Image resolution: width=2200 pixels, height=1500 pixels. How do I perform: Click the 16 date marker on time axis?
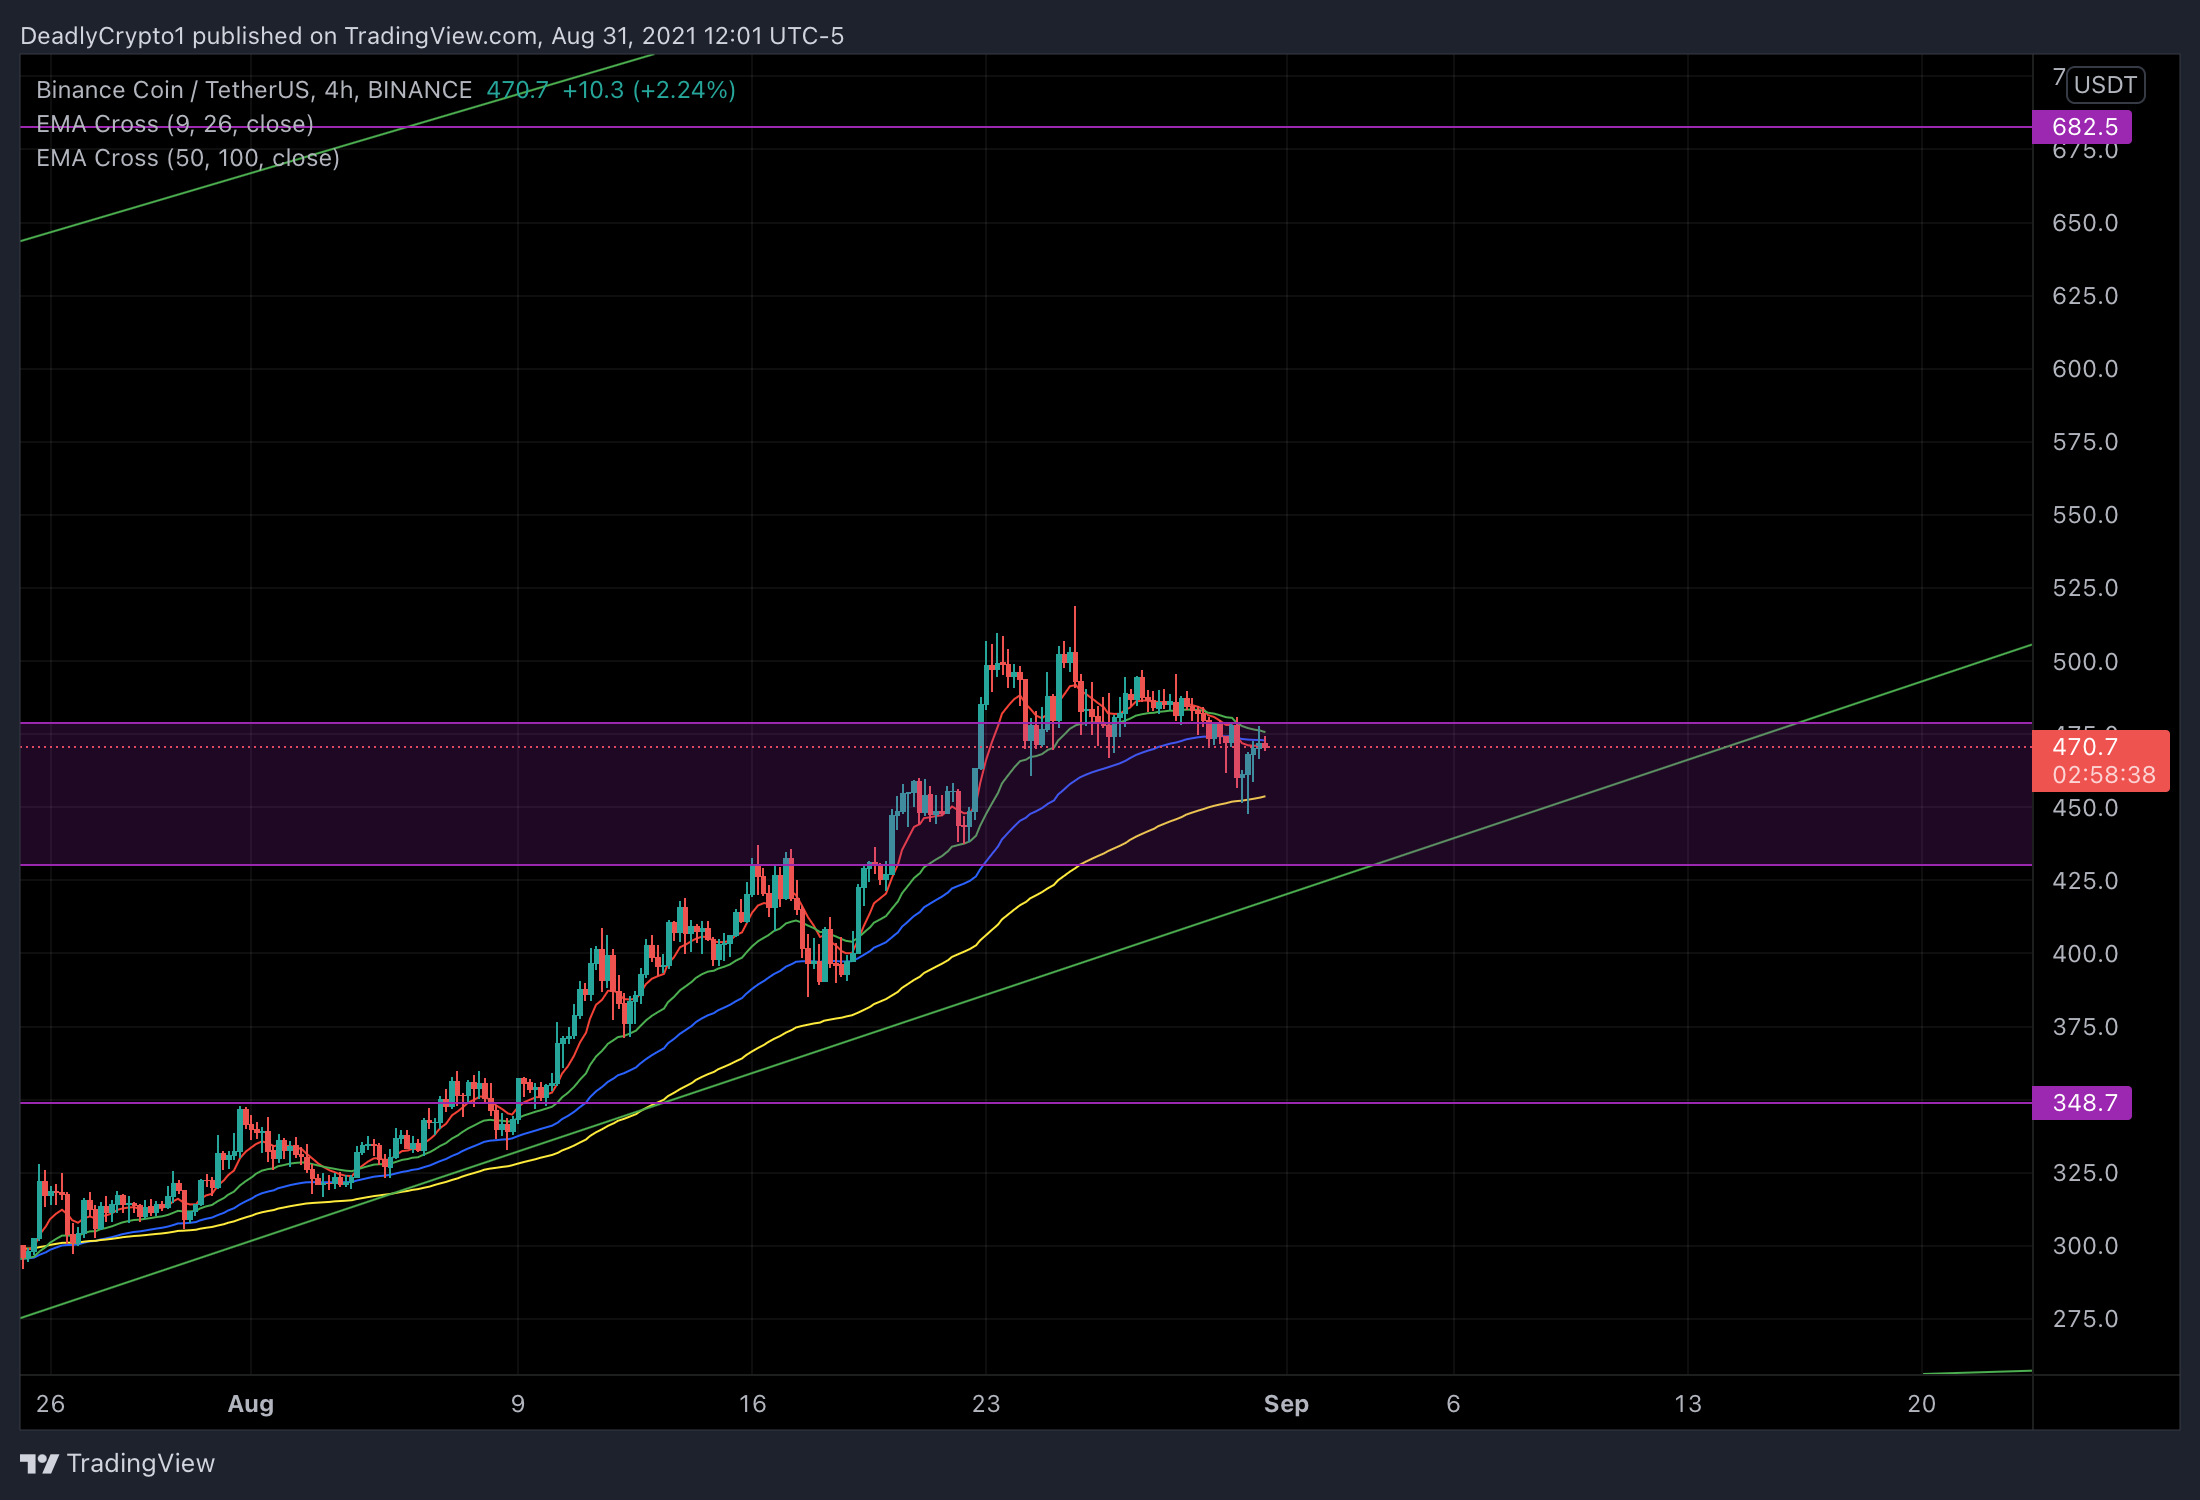(x=752, y=1404)
